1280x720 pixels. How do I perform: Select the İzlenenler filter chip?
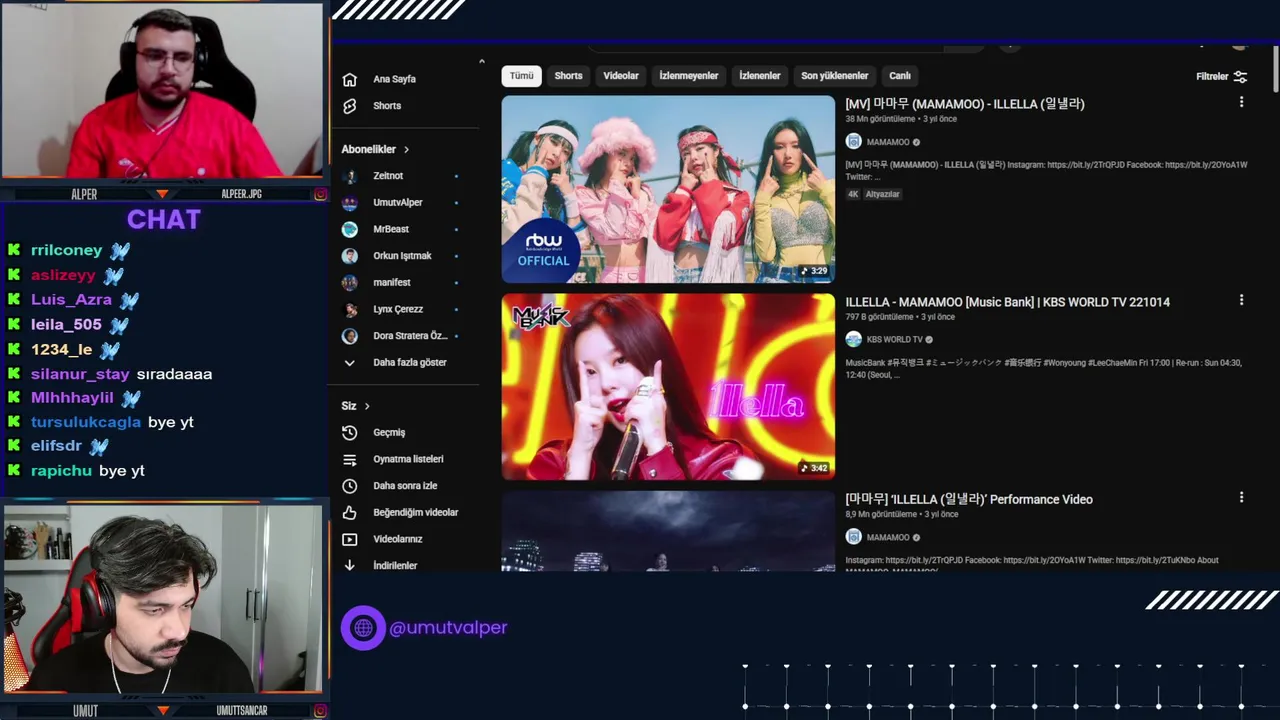point(760,76)
